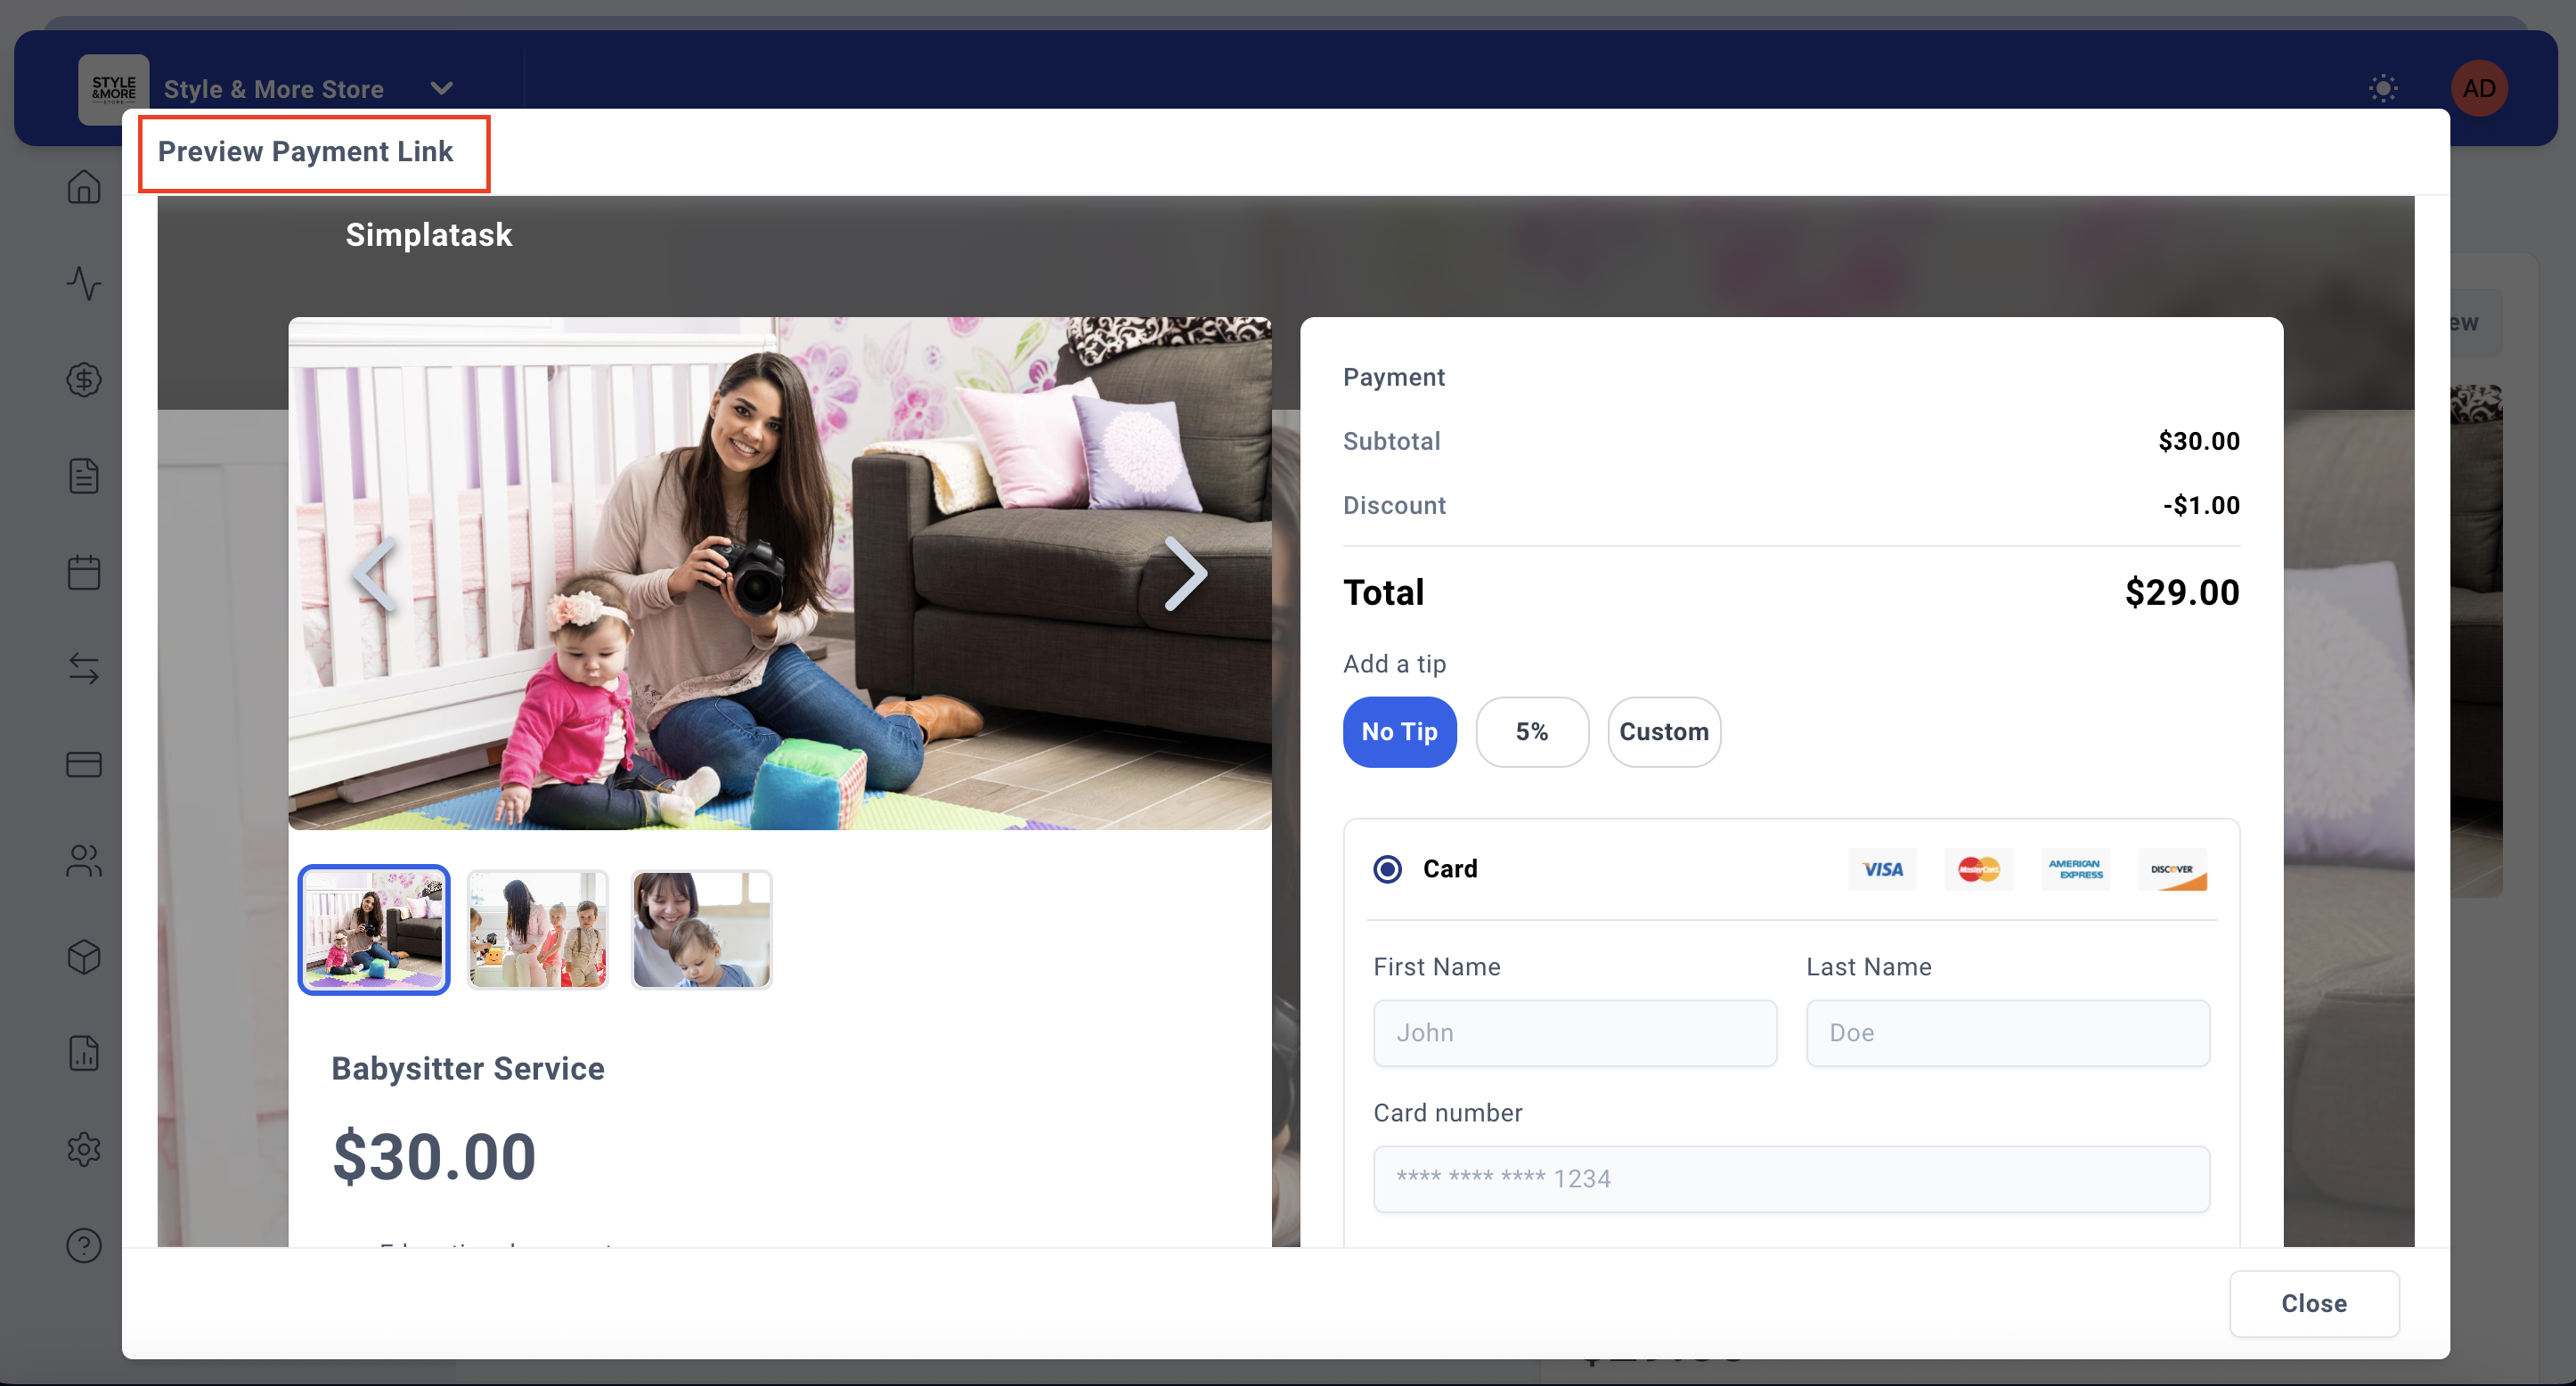Select the Card payment radio button

point(1387,869)
